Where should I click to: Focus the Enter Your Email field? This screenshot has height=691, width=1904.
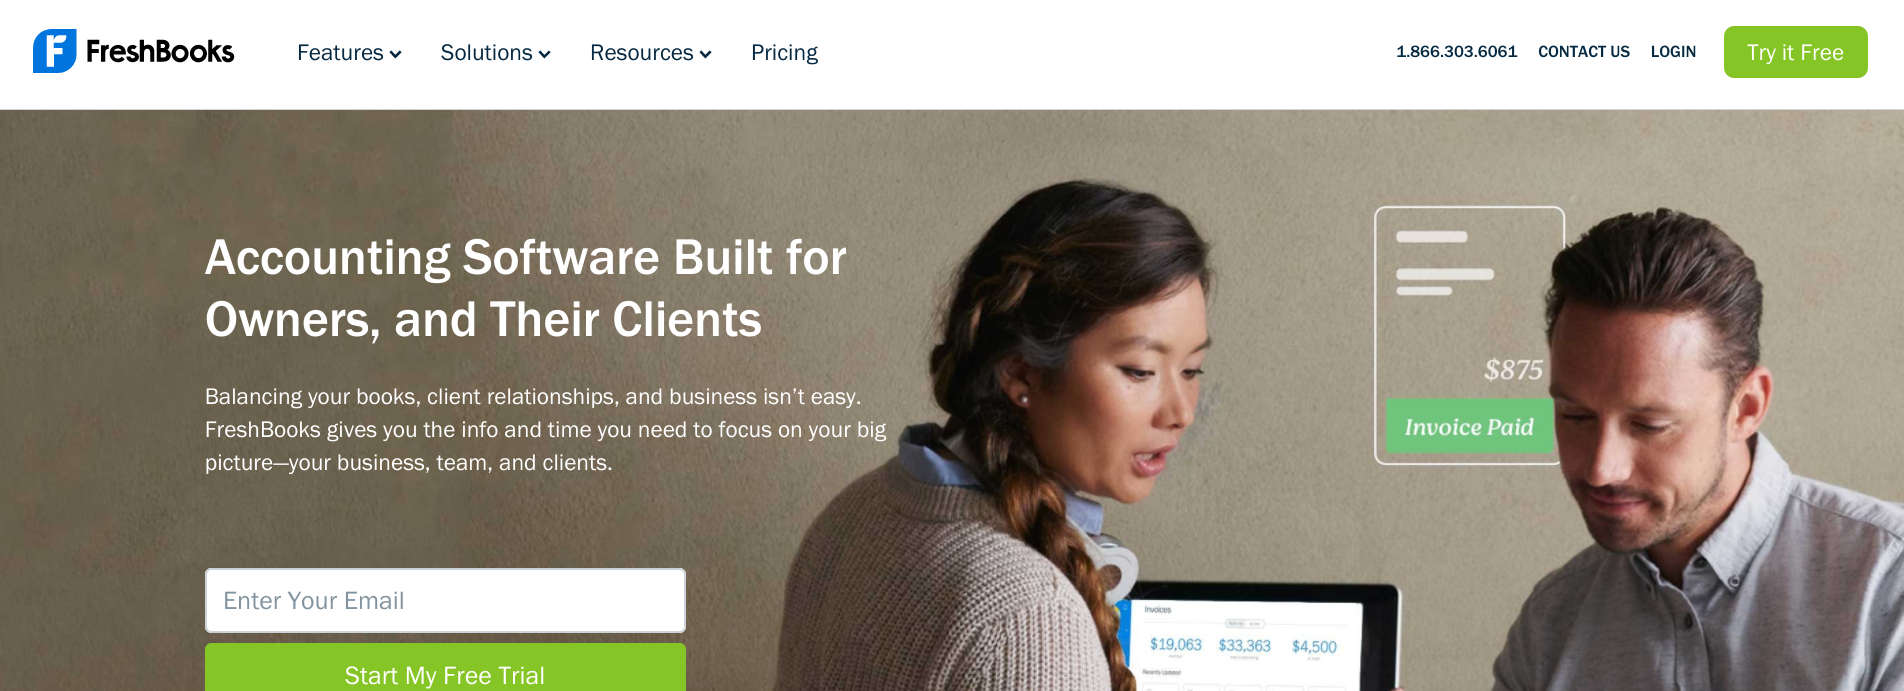point(445,601)
